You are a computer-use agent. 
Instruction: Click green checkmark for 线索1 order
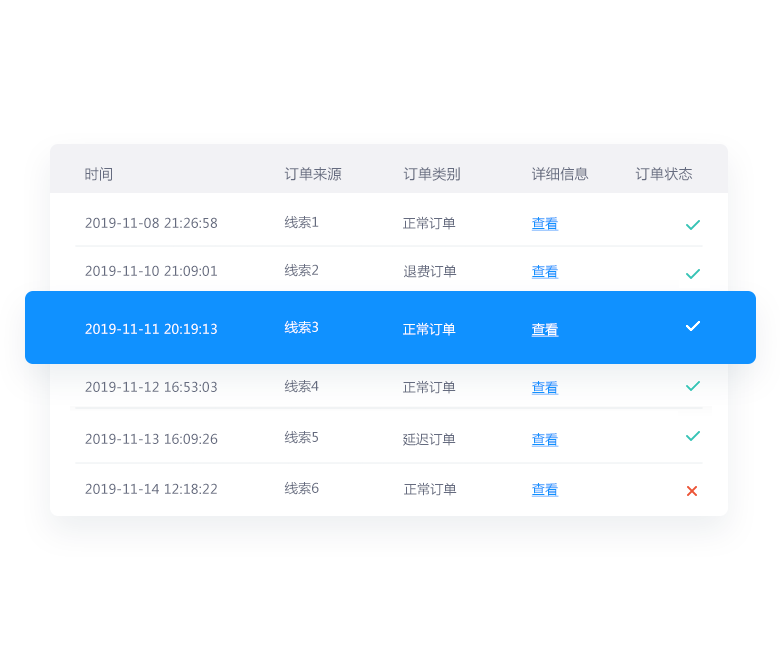point(692,225)
